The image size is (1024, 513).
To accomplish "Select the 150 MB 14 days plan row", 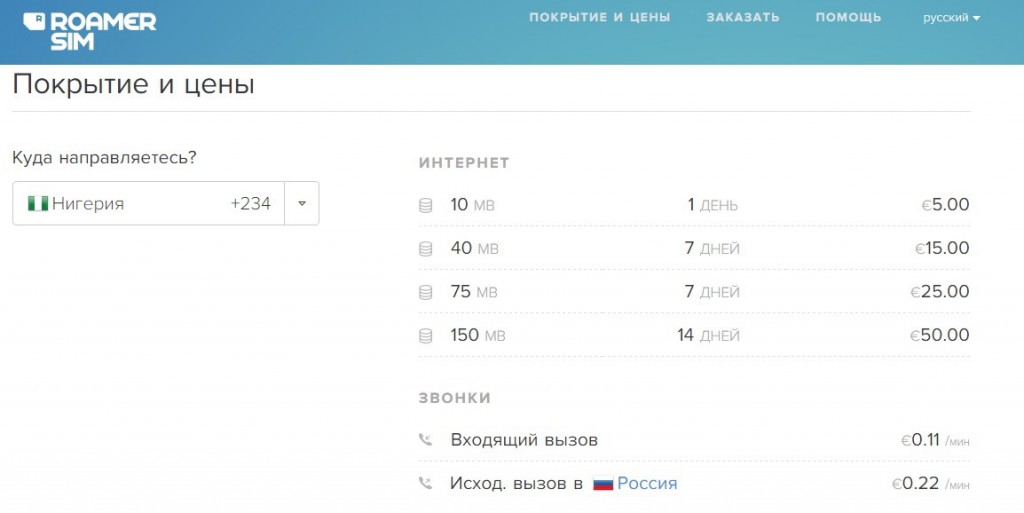I will click(694, 336).
